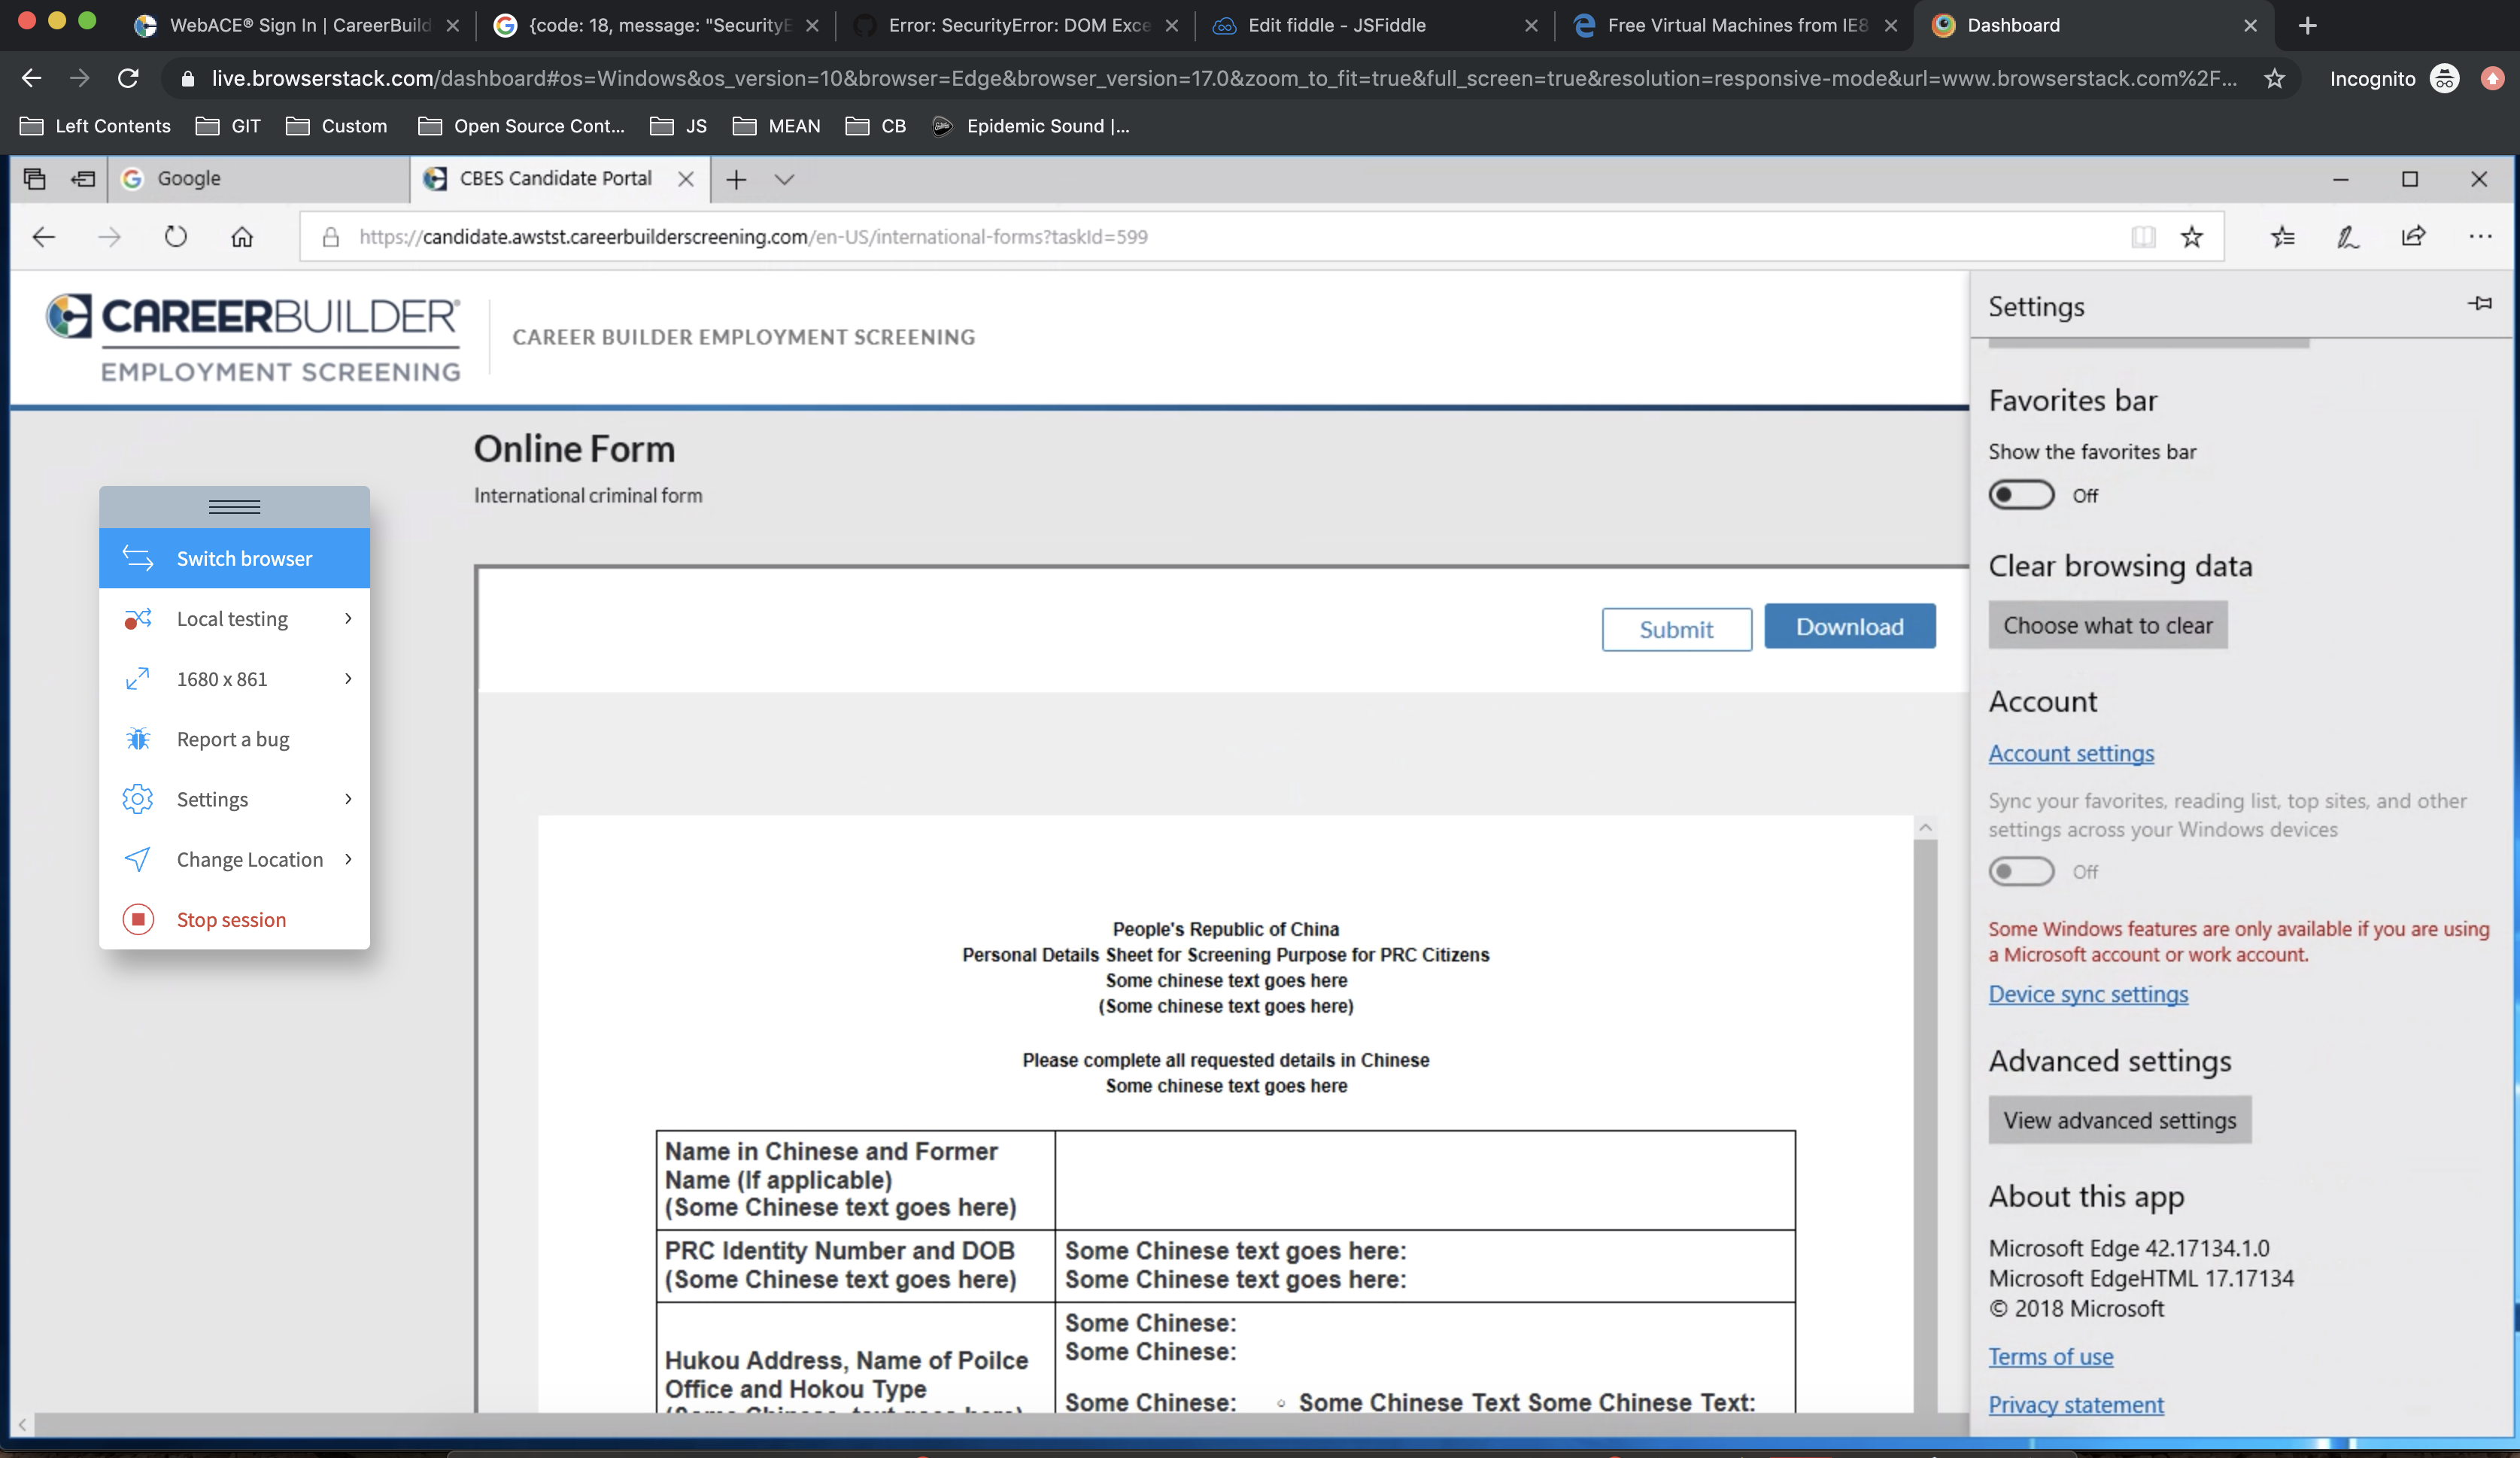Open Terms of use link

tap(2050, 1357)
